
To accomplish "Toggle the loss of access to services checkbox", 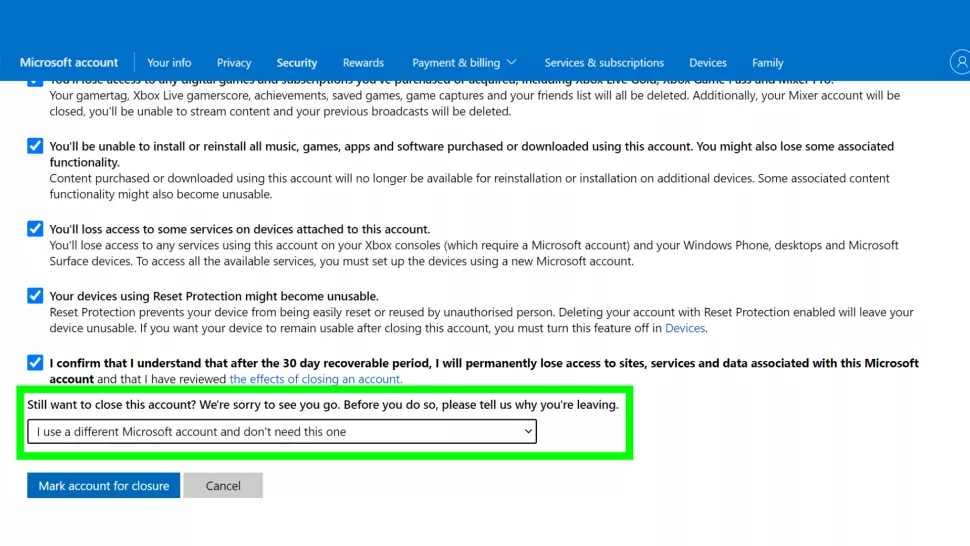I will tap(35, 229).
